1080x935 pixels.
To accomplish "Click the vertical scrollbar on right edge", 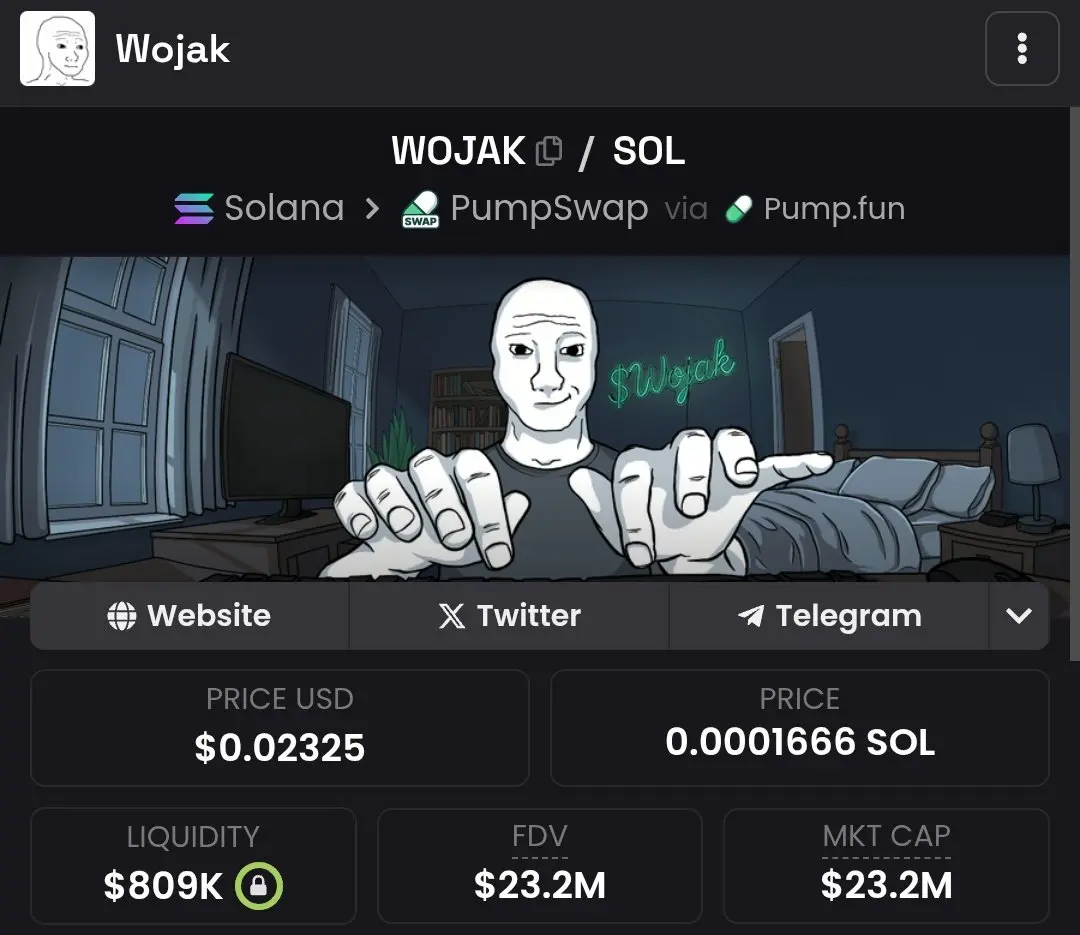I will pyautogui.click(x=1074, y=384).
